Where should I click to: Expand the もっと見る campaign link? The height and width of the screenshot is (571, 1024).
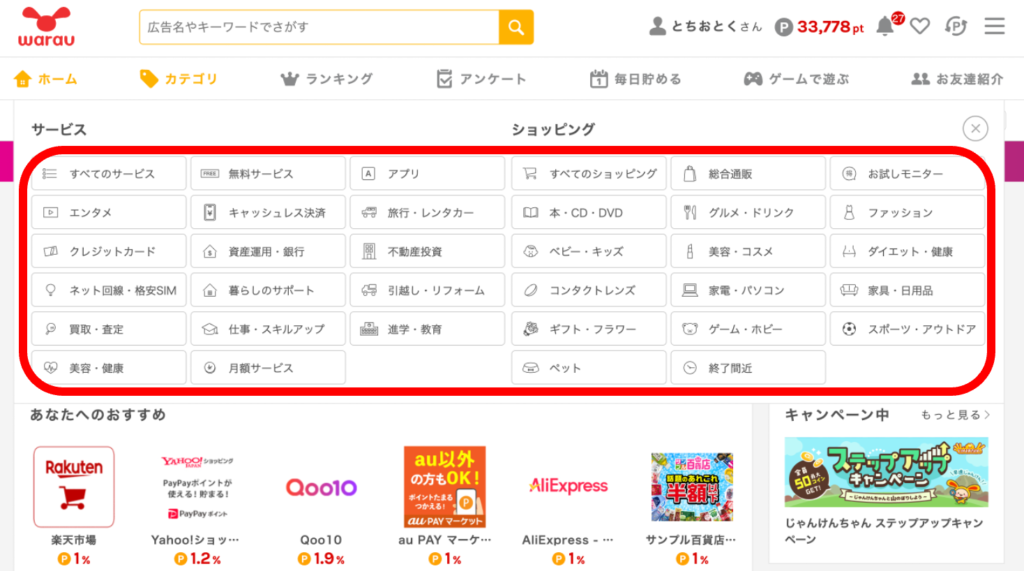[955, 415]
